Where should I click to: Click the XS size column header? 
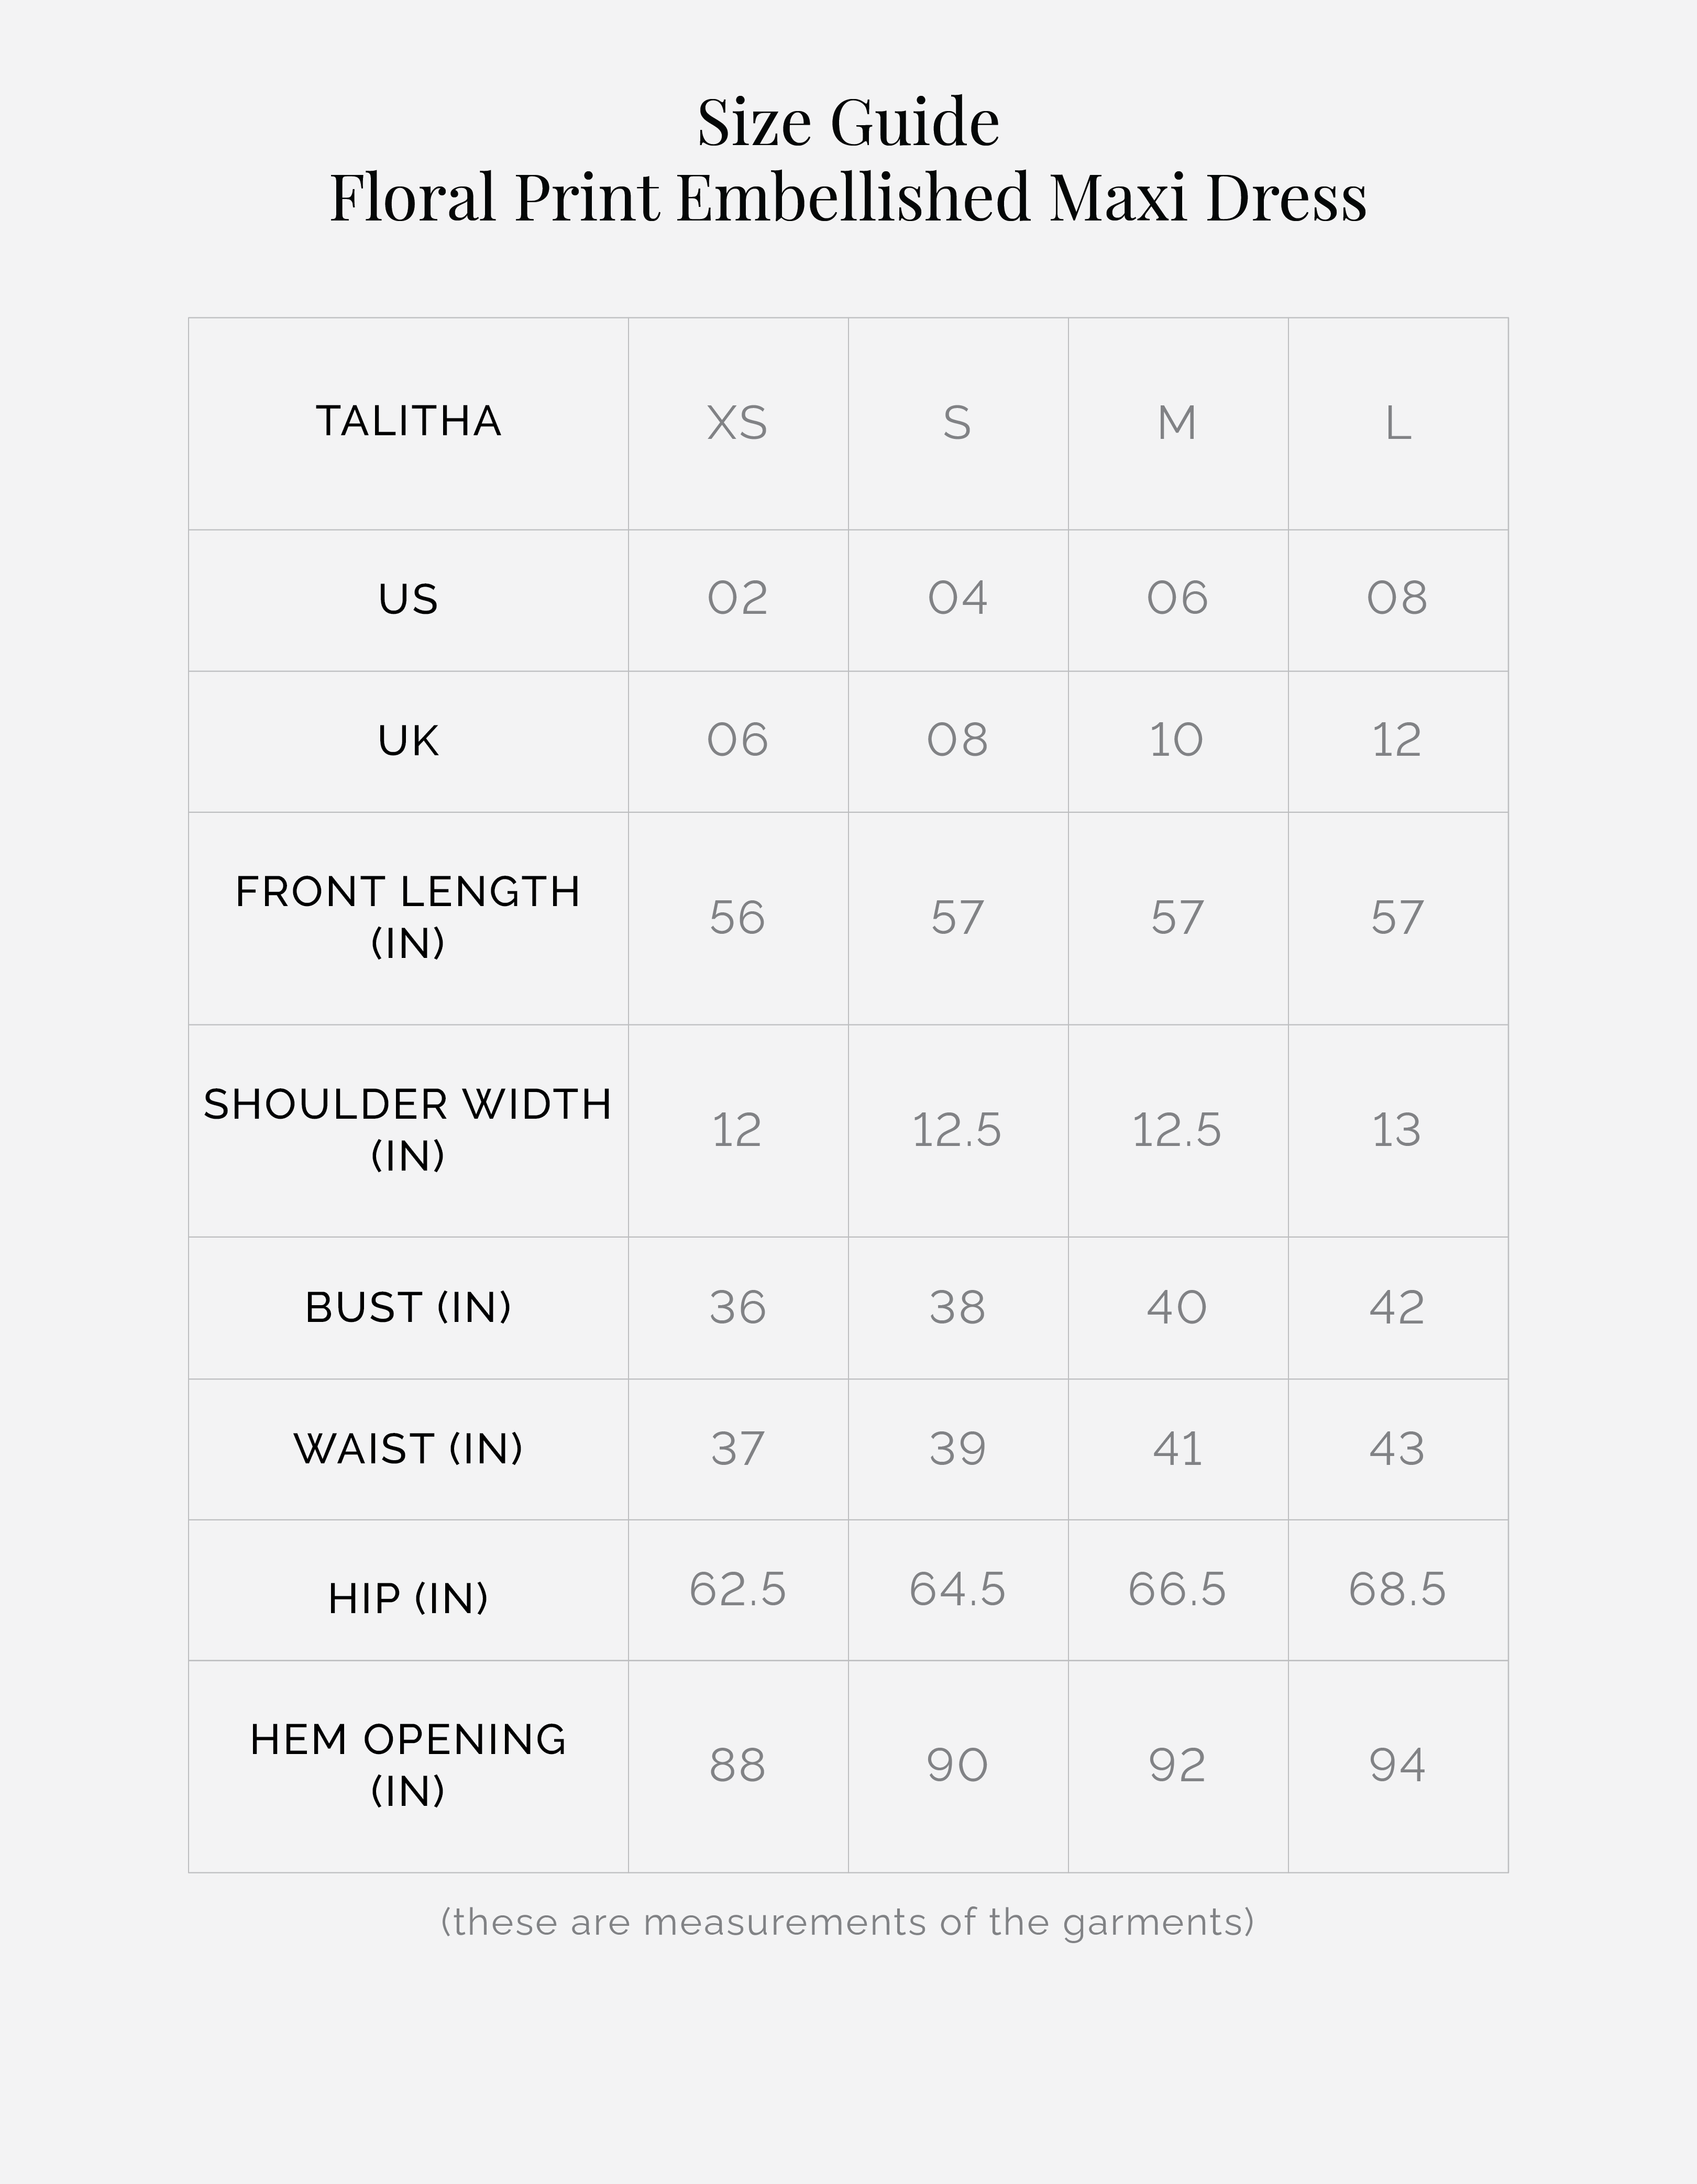click(x=737, y=424)
